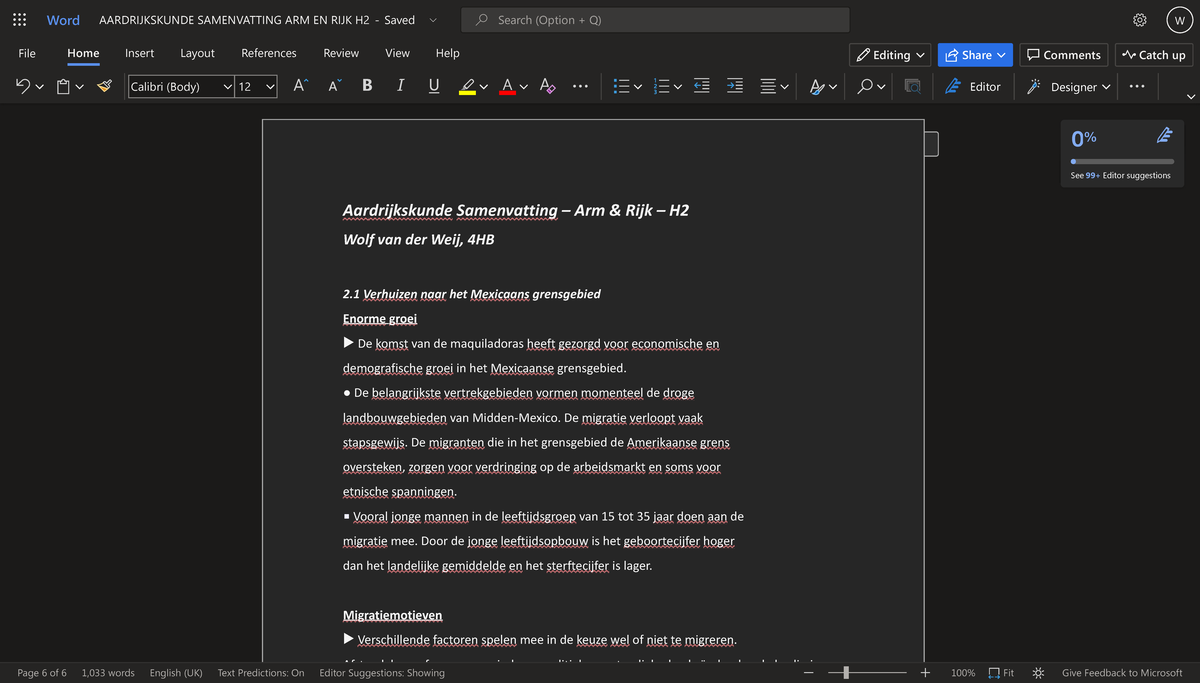Image resolution: width=1200 pixels, height=683 pixels.
Task: Toggle Editor Suggestions: Showing status
Action: 382,673
